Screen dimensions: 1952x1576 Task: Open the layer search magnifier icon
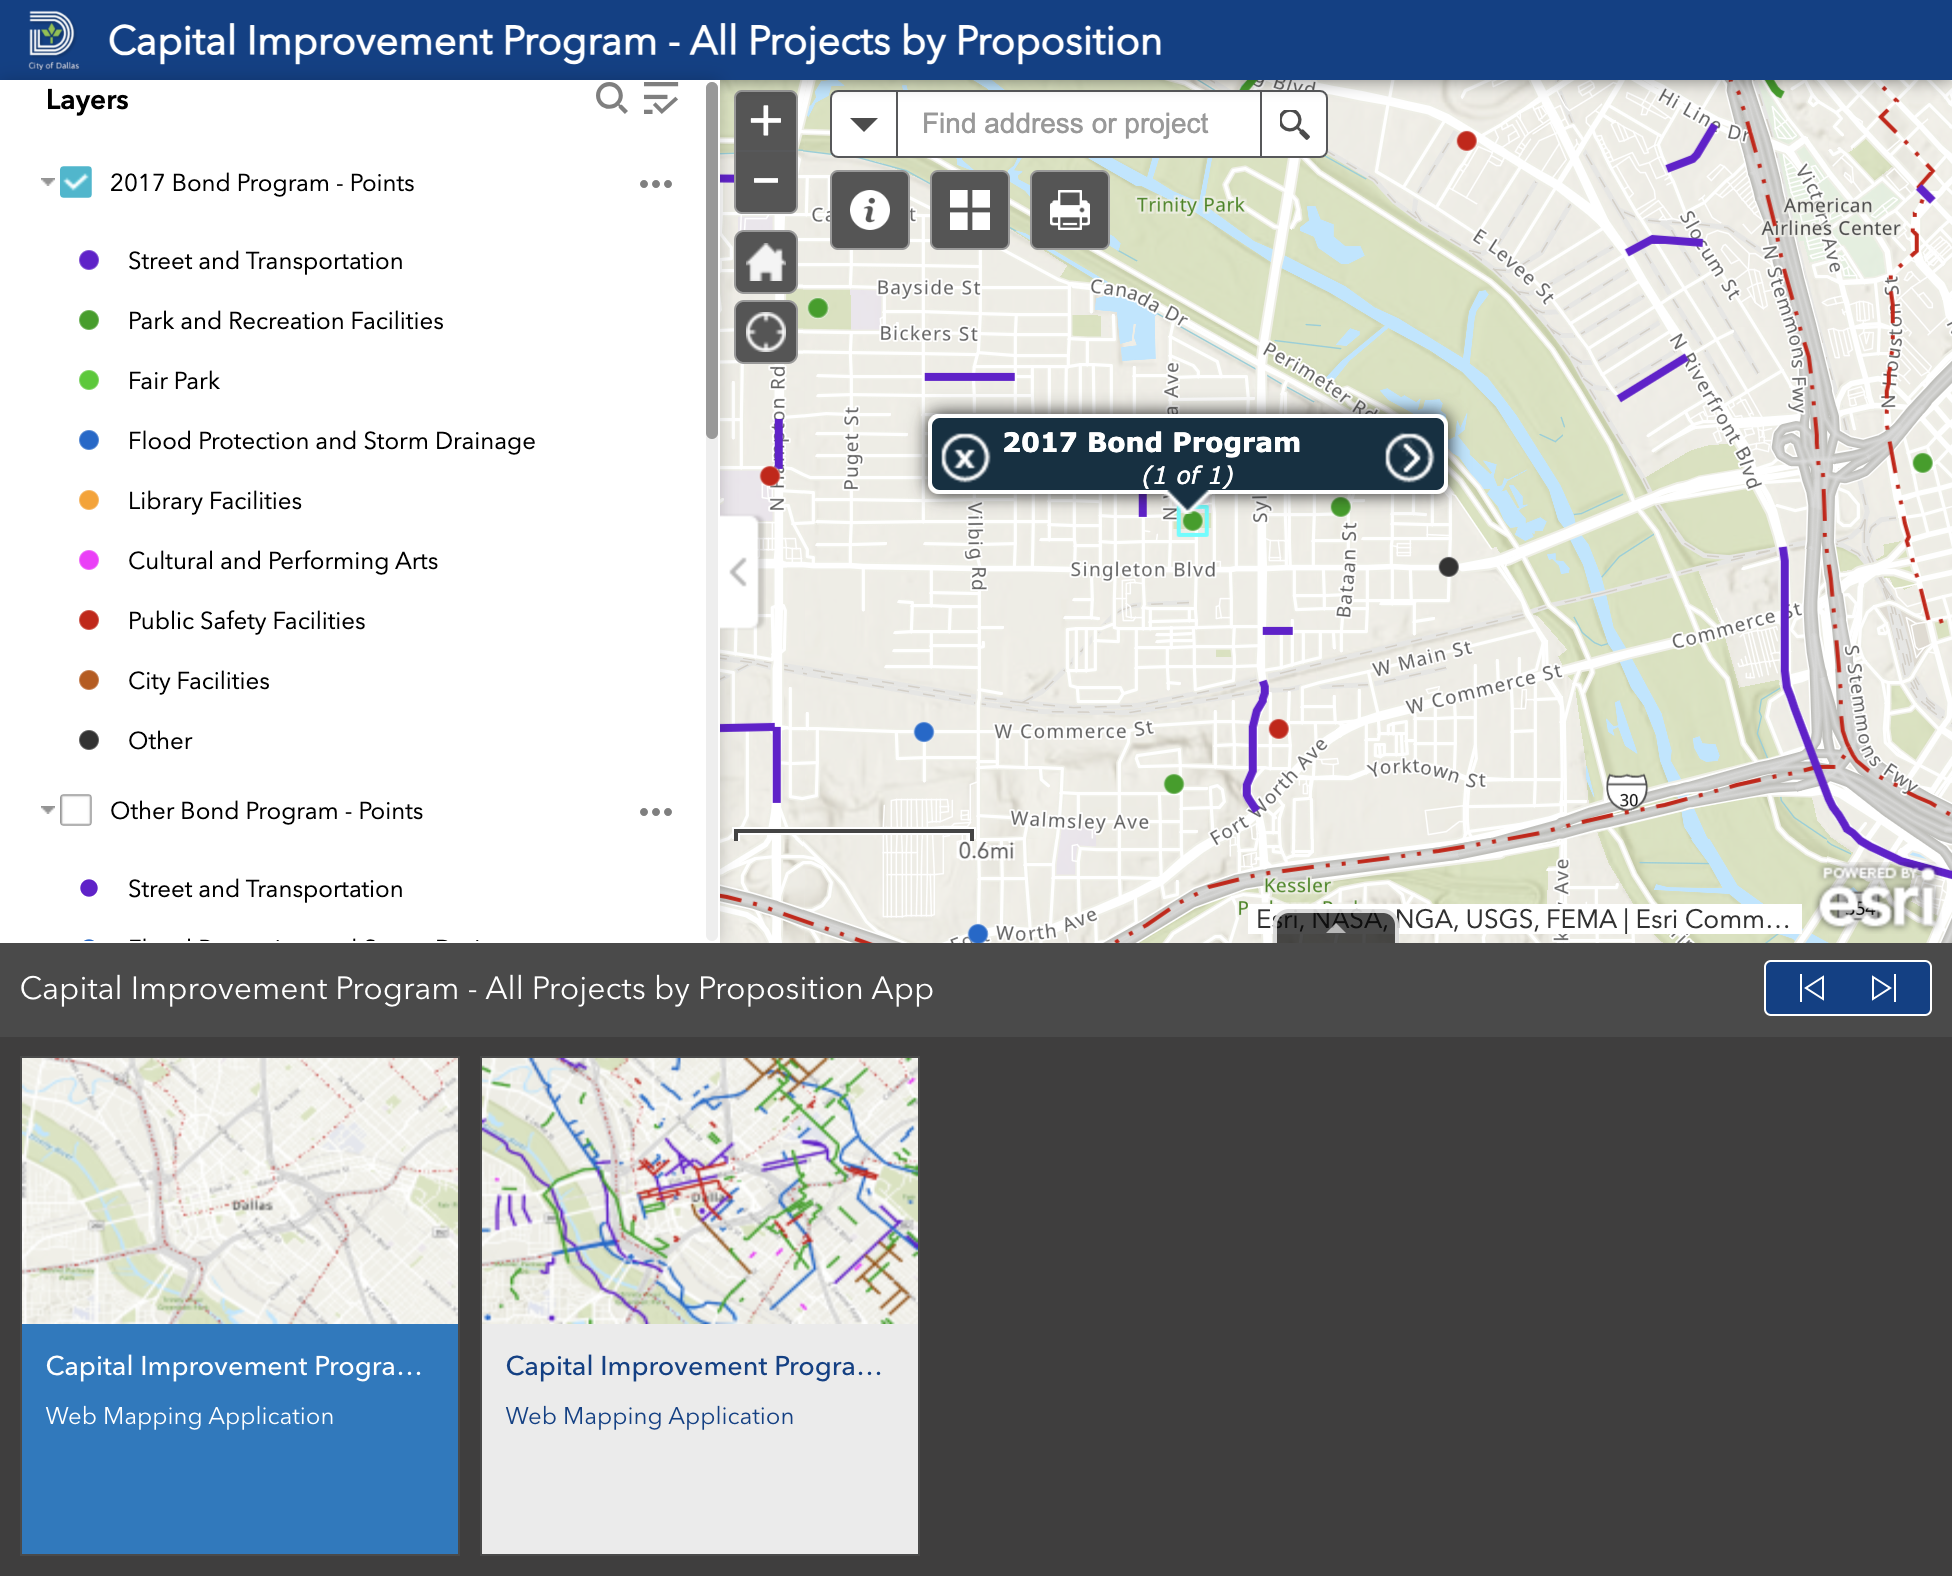tap(611, 99)
